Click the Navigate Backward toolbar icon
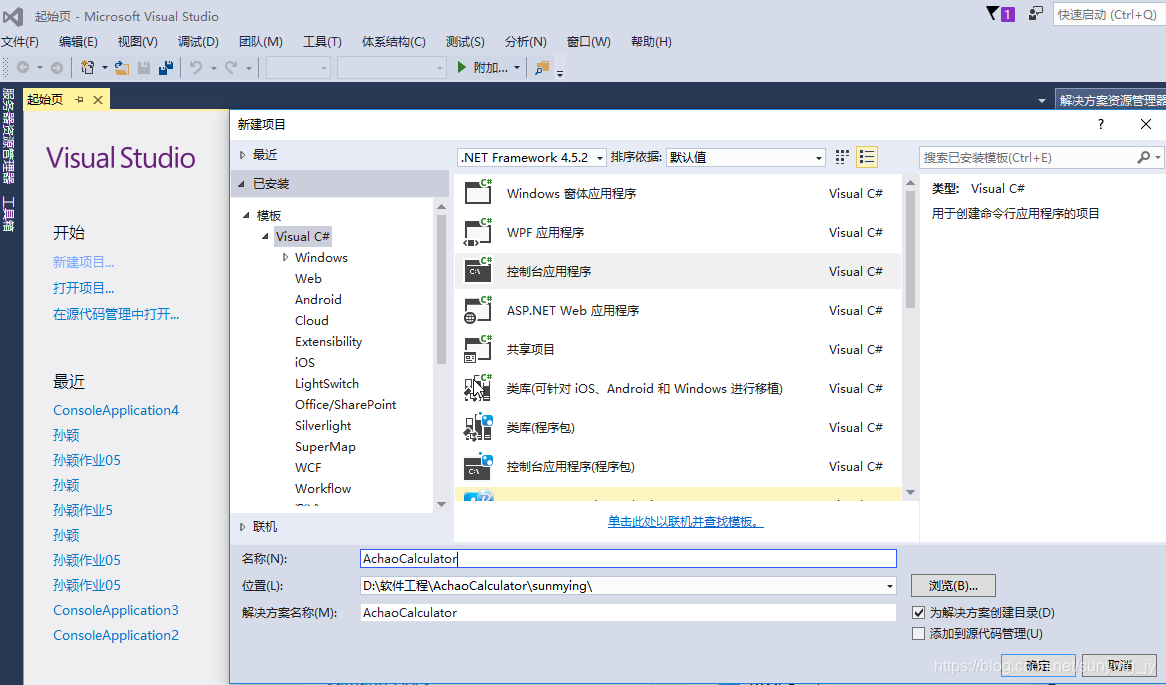Viewport: 1166px width, 685px height. (x=23, y=68)
